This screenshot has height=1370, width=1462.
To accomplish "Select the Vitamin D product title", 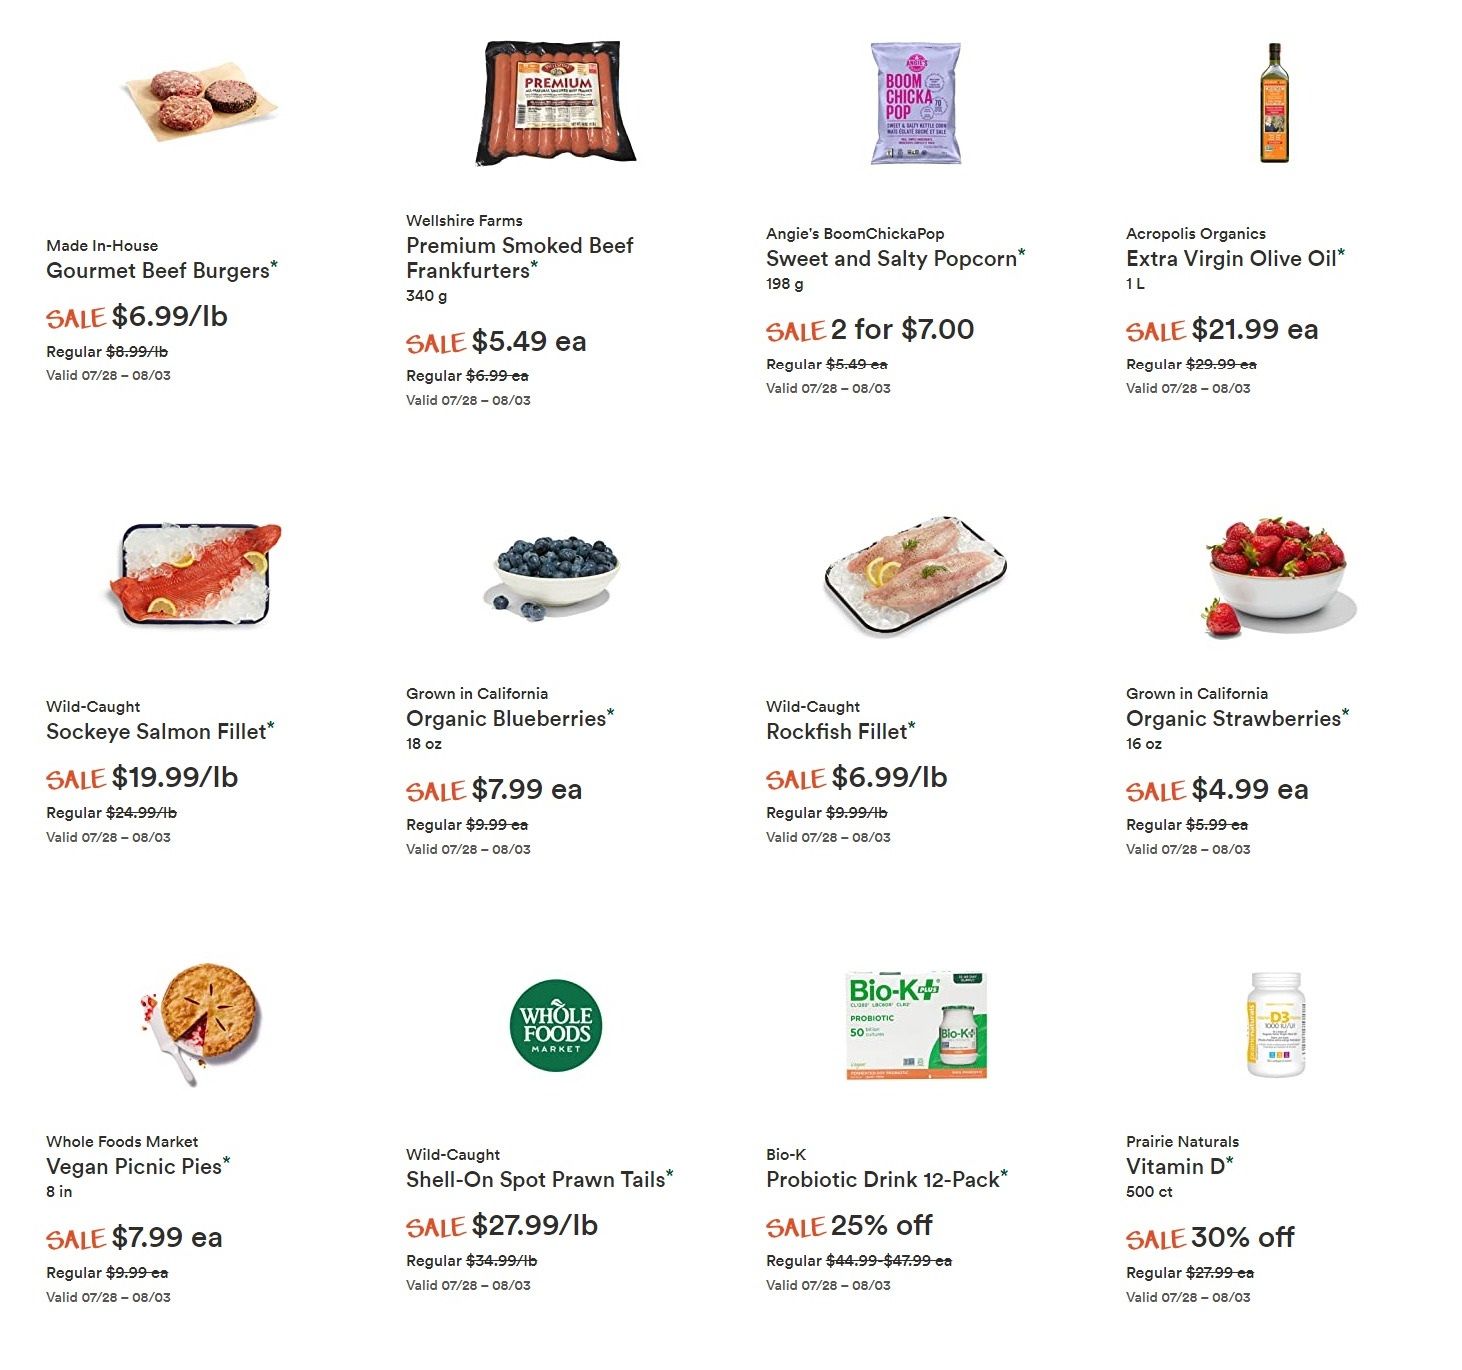I will click(1175, 1166).
